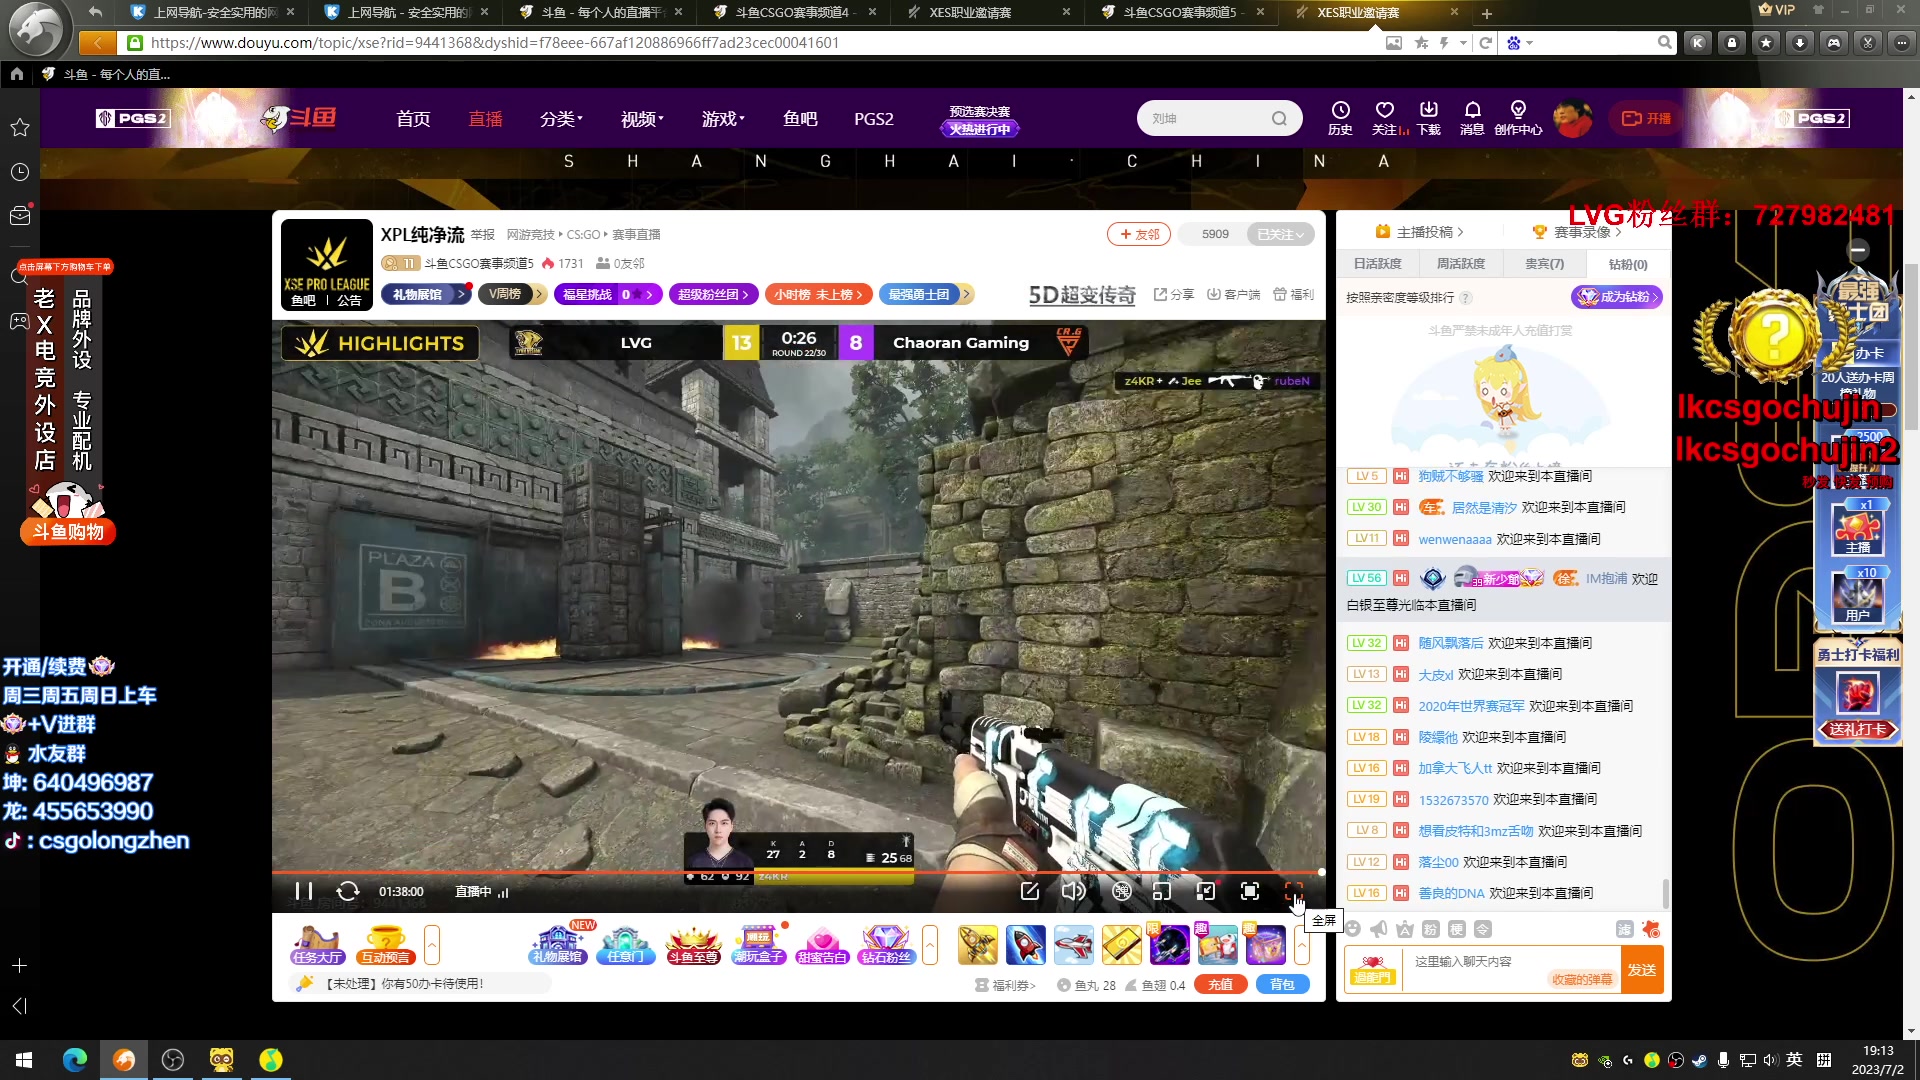
Task: Open the 斗鱼至尊 crown icon
Action: 694,945
